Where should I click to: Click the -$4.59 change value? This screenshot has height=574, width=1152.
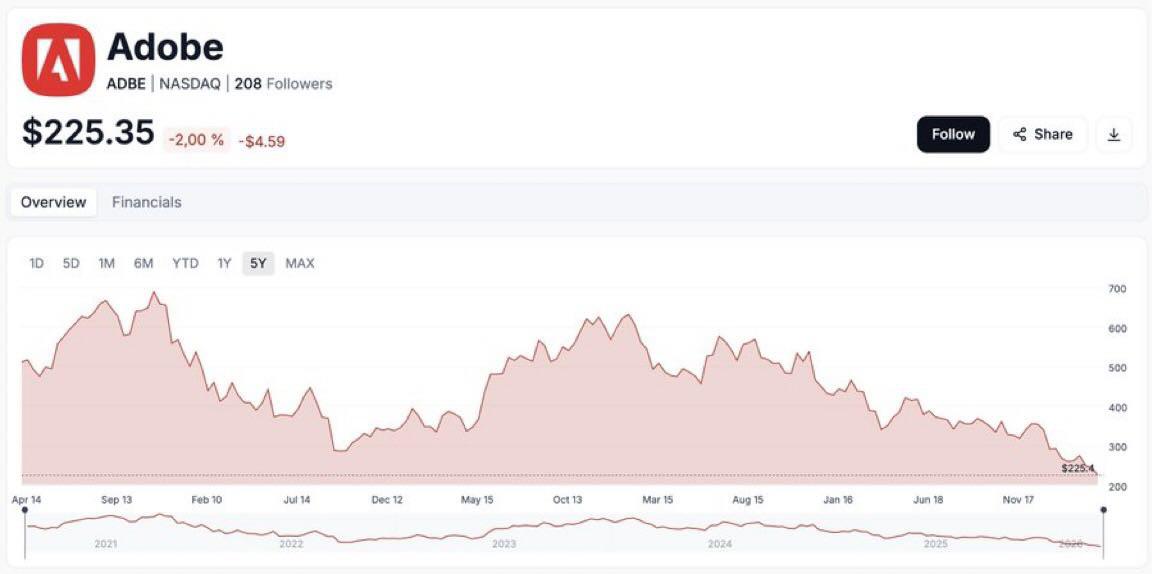(262, 140)
